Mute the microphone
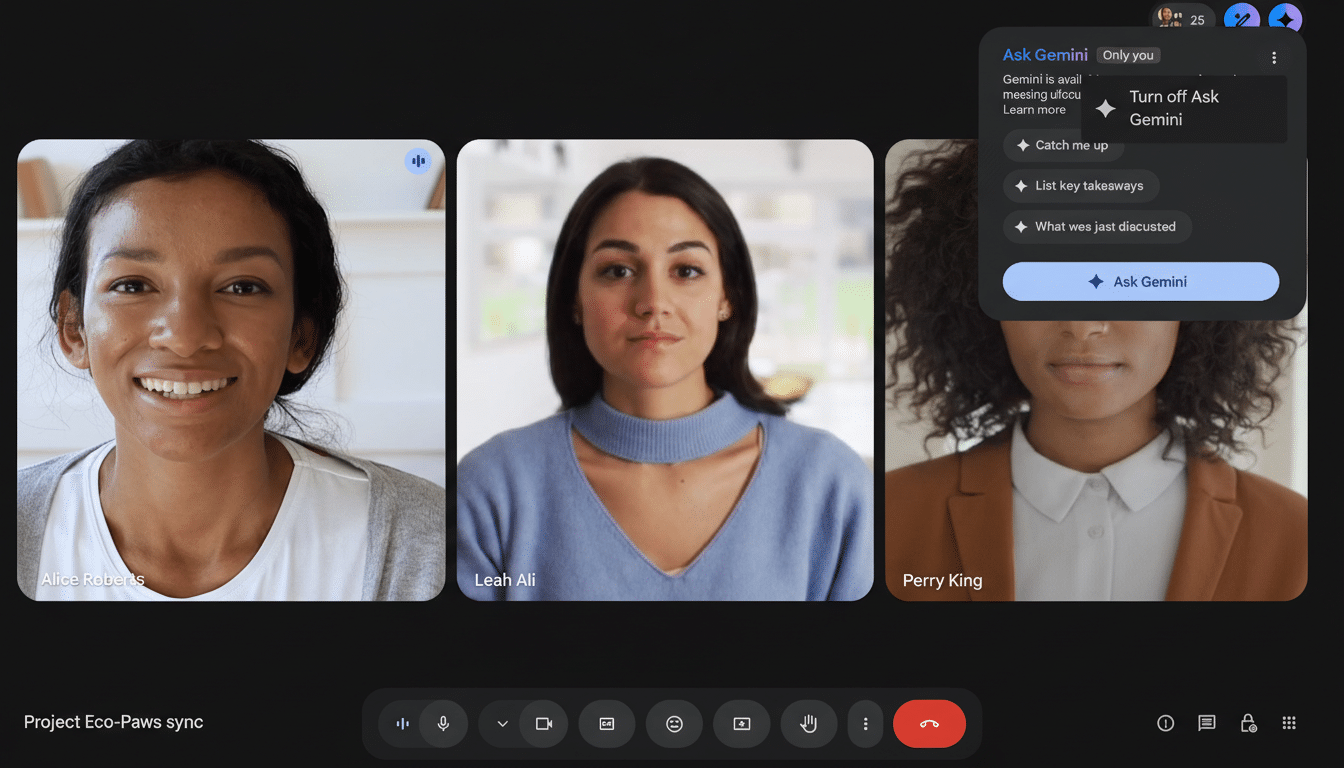Image resolution: width=1344 pixels, height=768 pixels. click(x=442, y=723)
